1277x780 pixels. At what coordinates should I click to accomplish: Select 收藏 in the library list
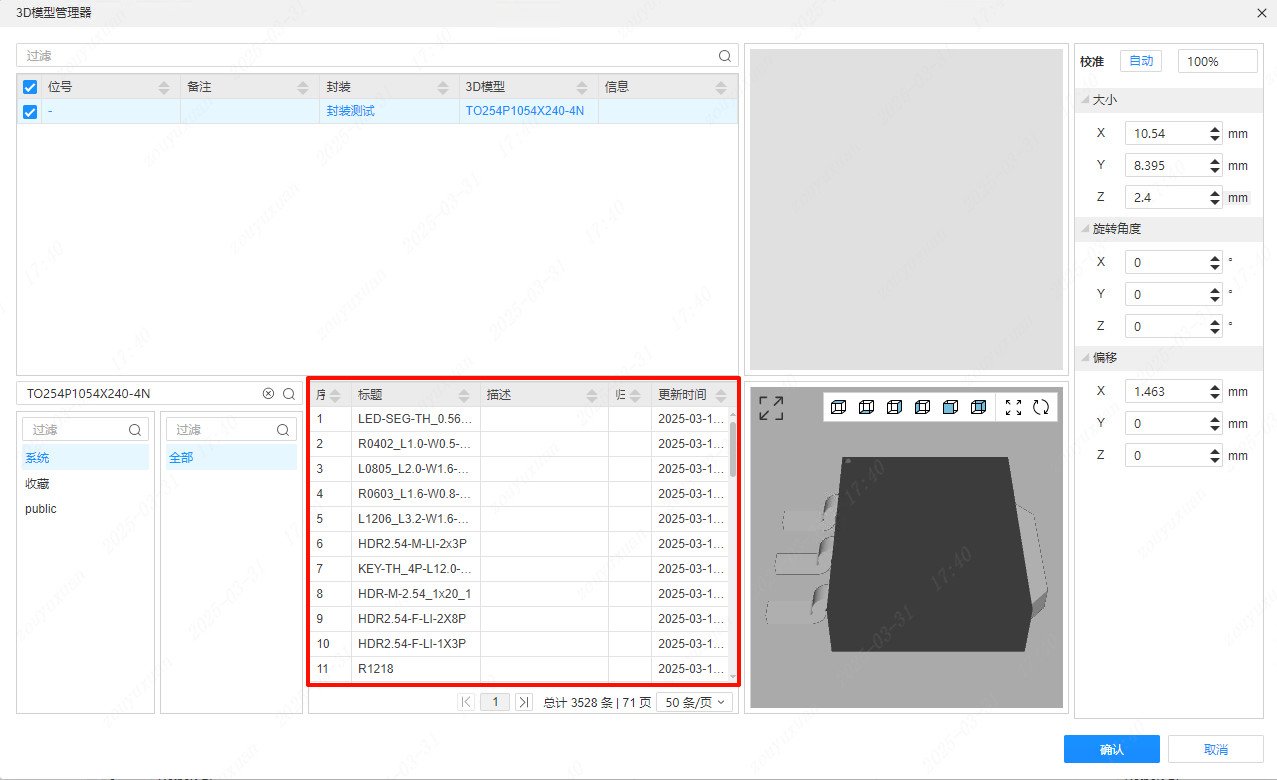(x=38, y=484)
